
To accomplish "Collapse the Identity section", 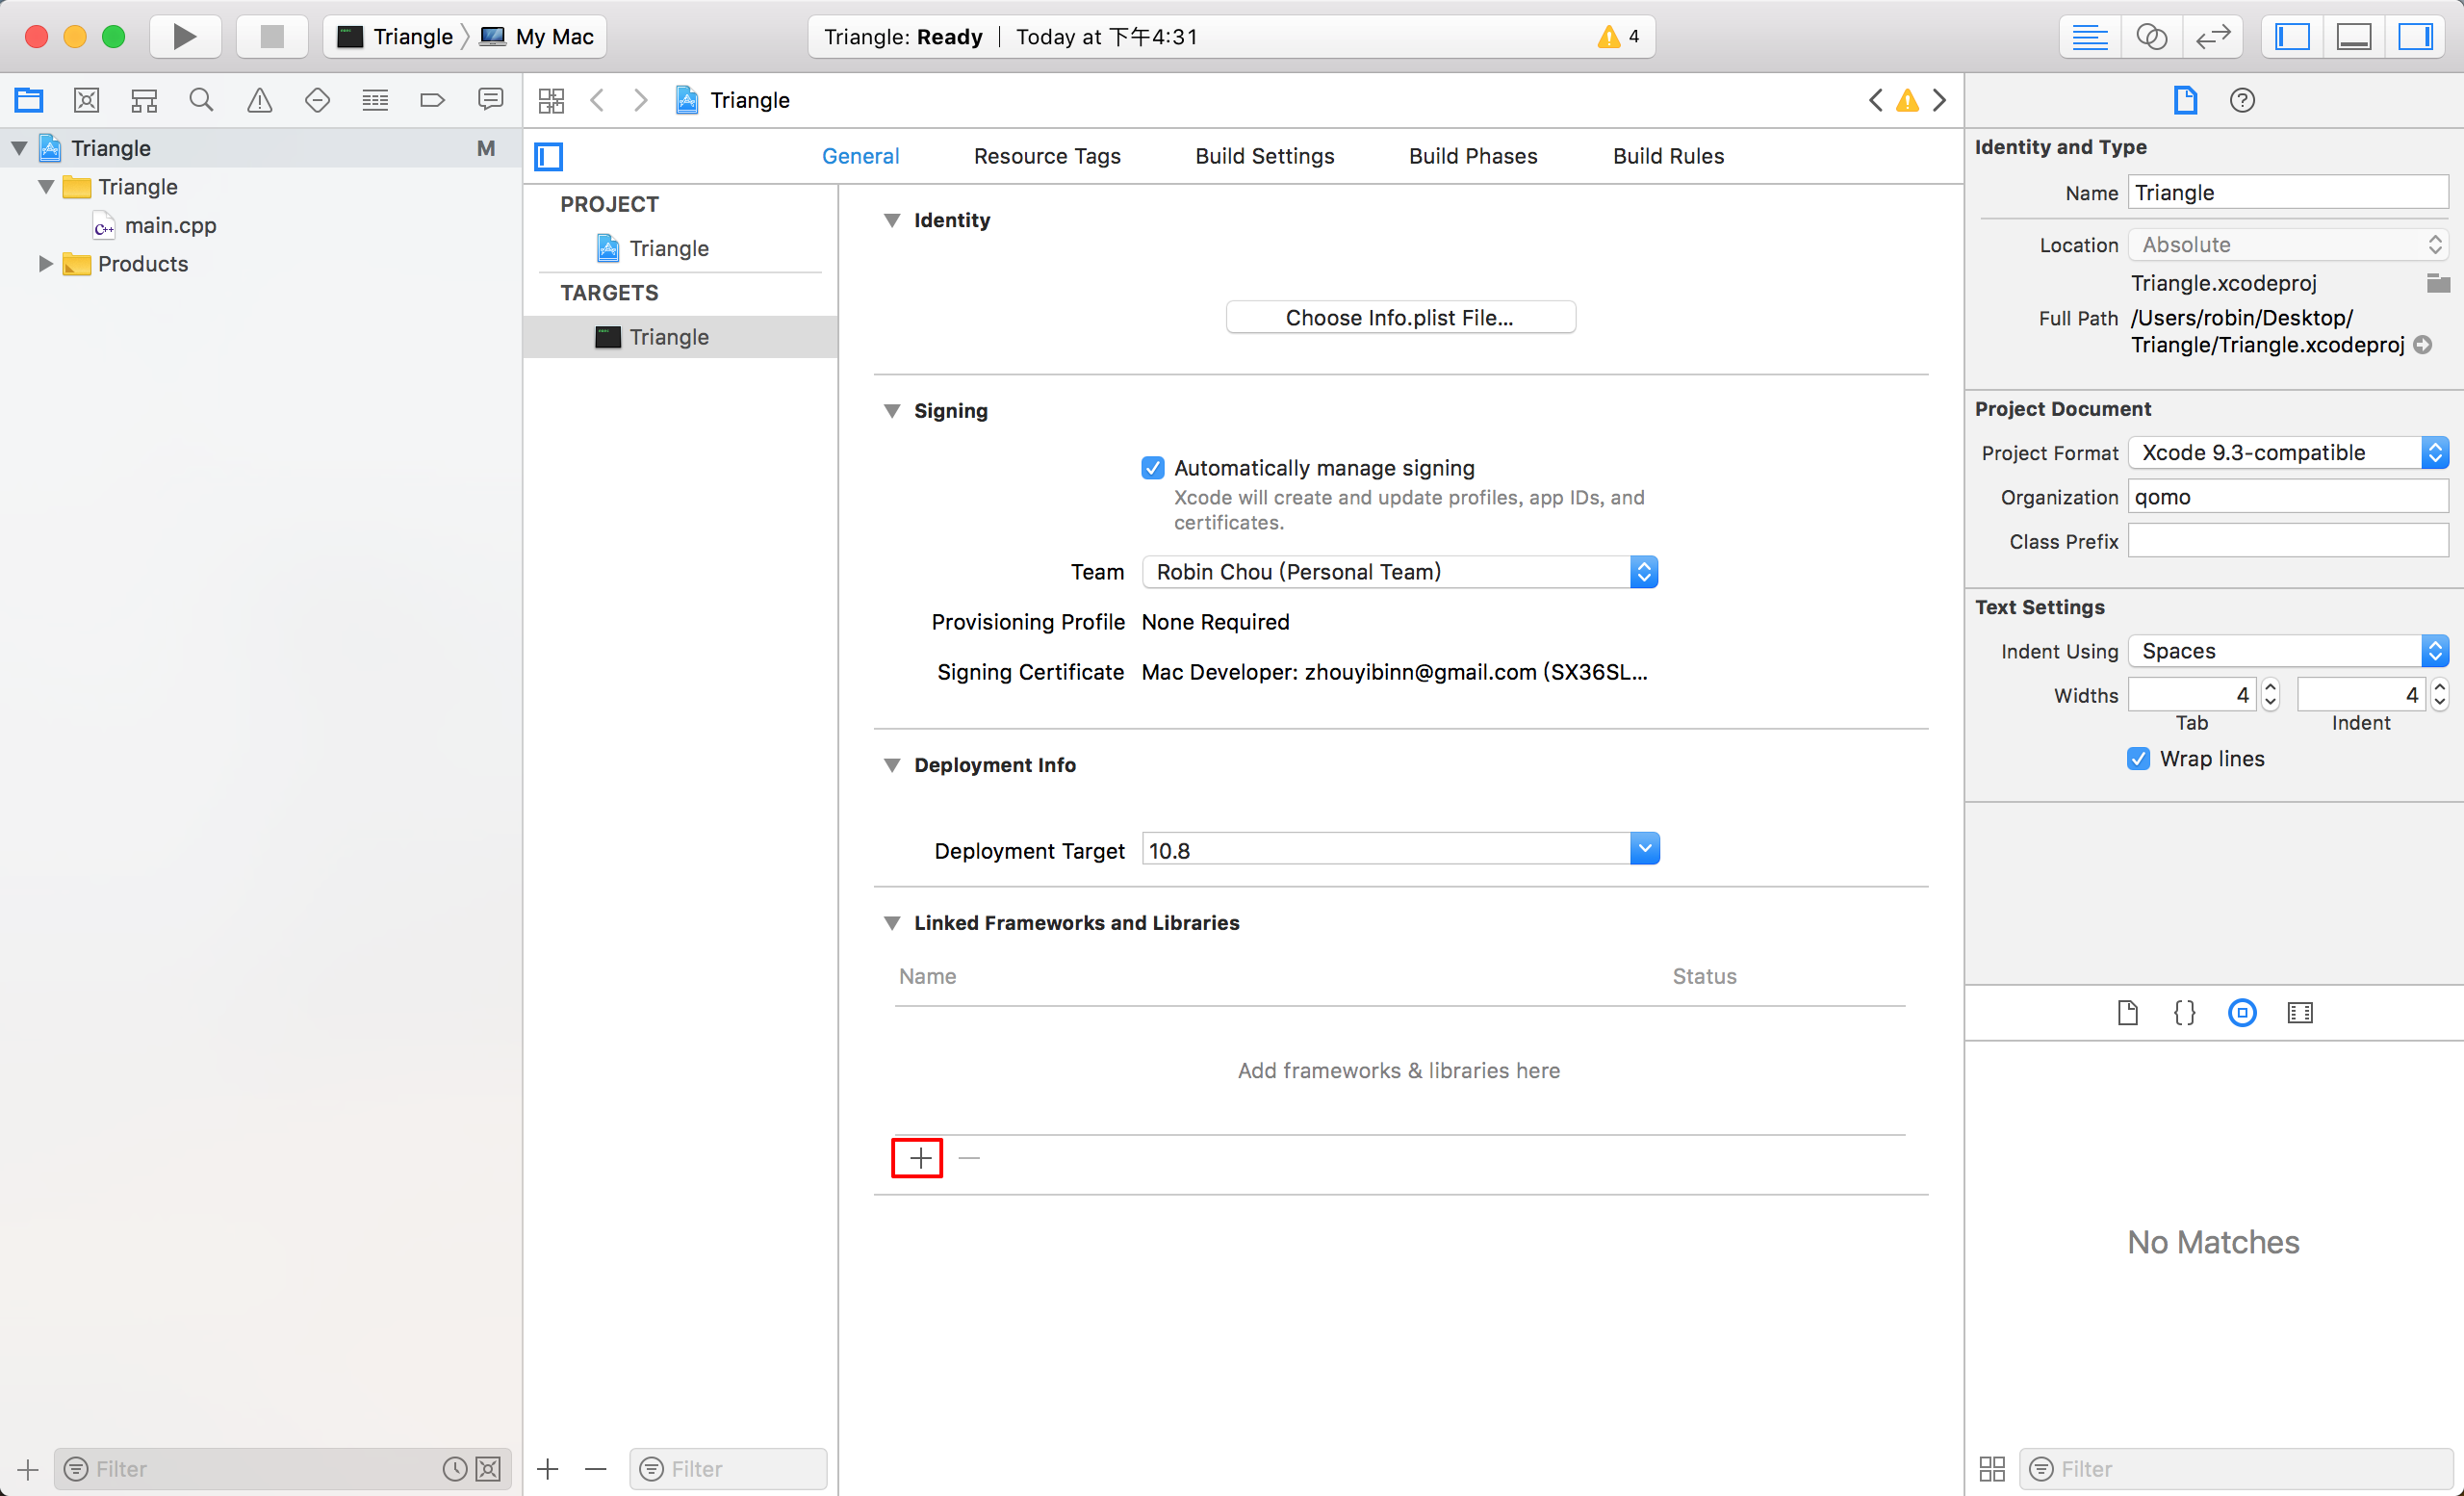I will 892,220.
